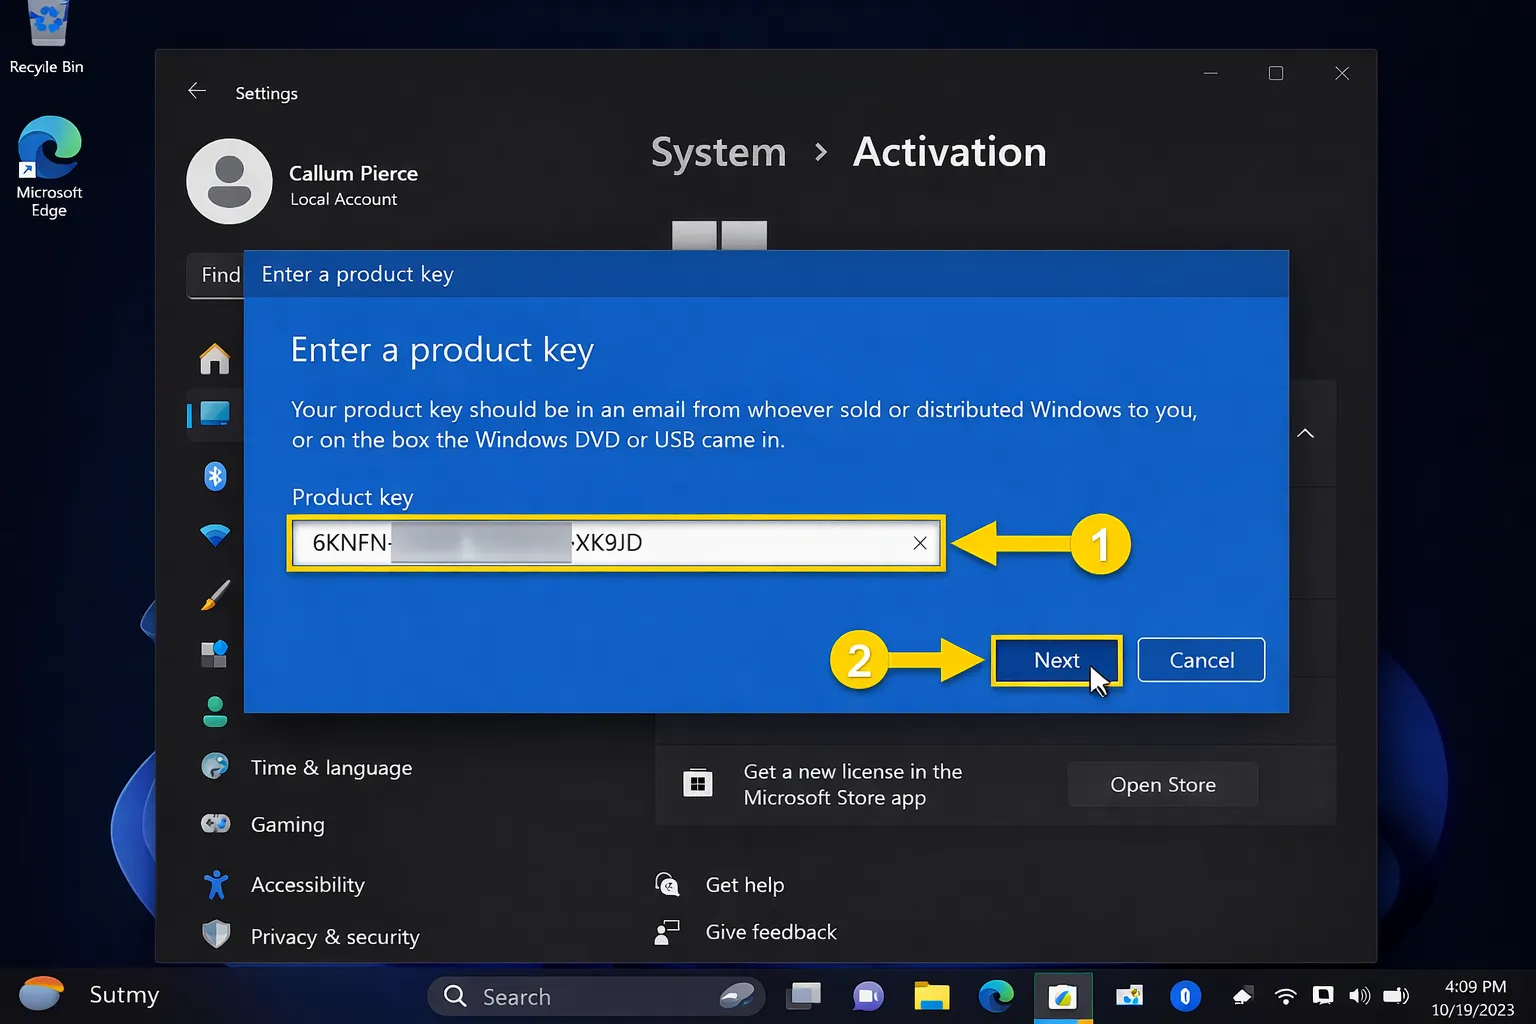Clear the product key field with X
1536x1024 pixels.
click(920, 543)
